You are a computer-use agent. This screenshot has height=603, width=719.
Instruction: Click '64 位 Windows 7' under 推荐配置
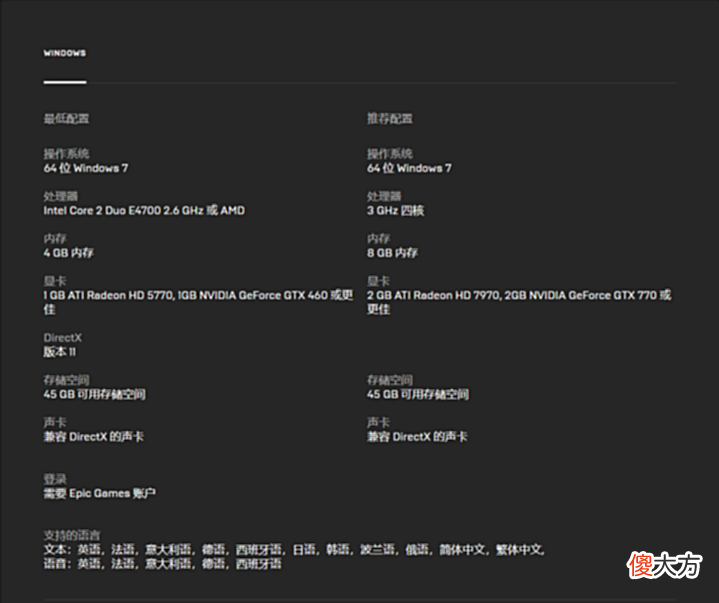pos(409,168)
